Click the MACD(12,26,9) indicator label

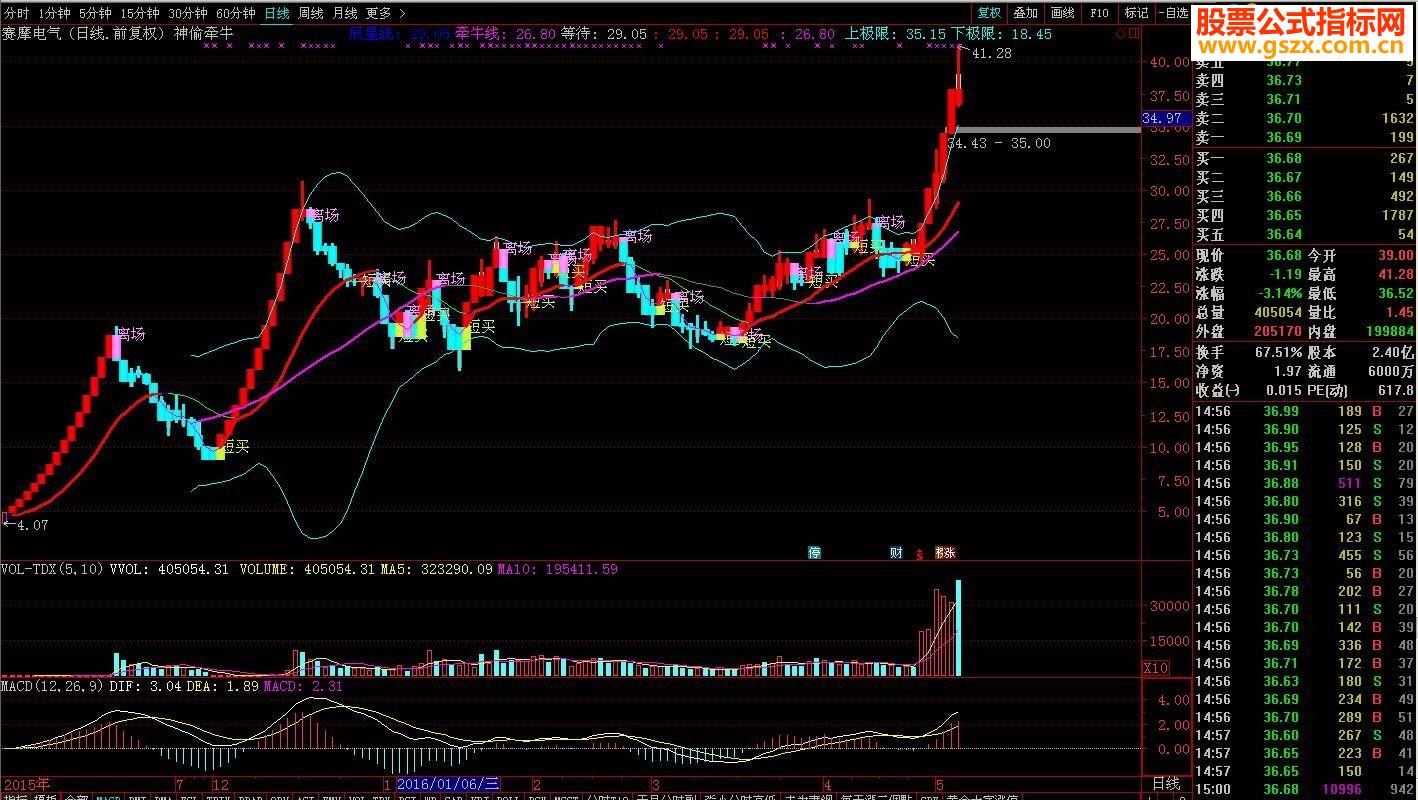[x=50, y=687]
